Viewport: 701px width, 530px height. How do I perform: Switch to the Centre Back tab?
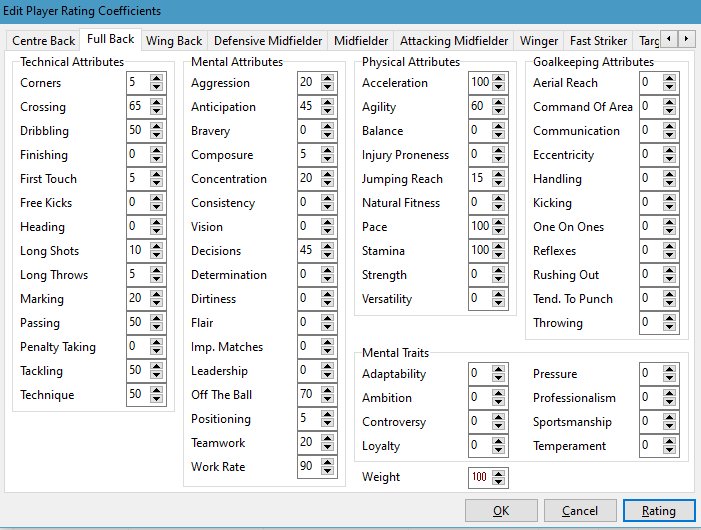43,41
